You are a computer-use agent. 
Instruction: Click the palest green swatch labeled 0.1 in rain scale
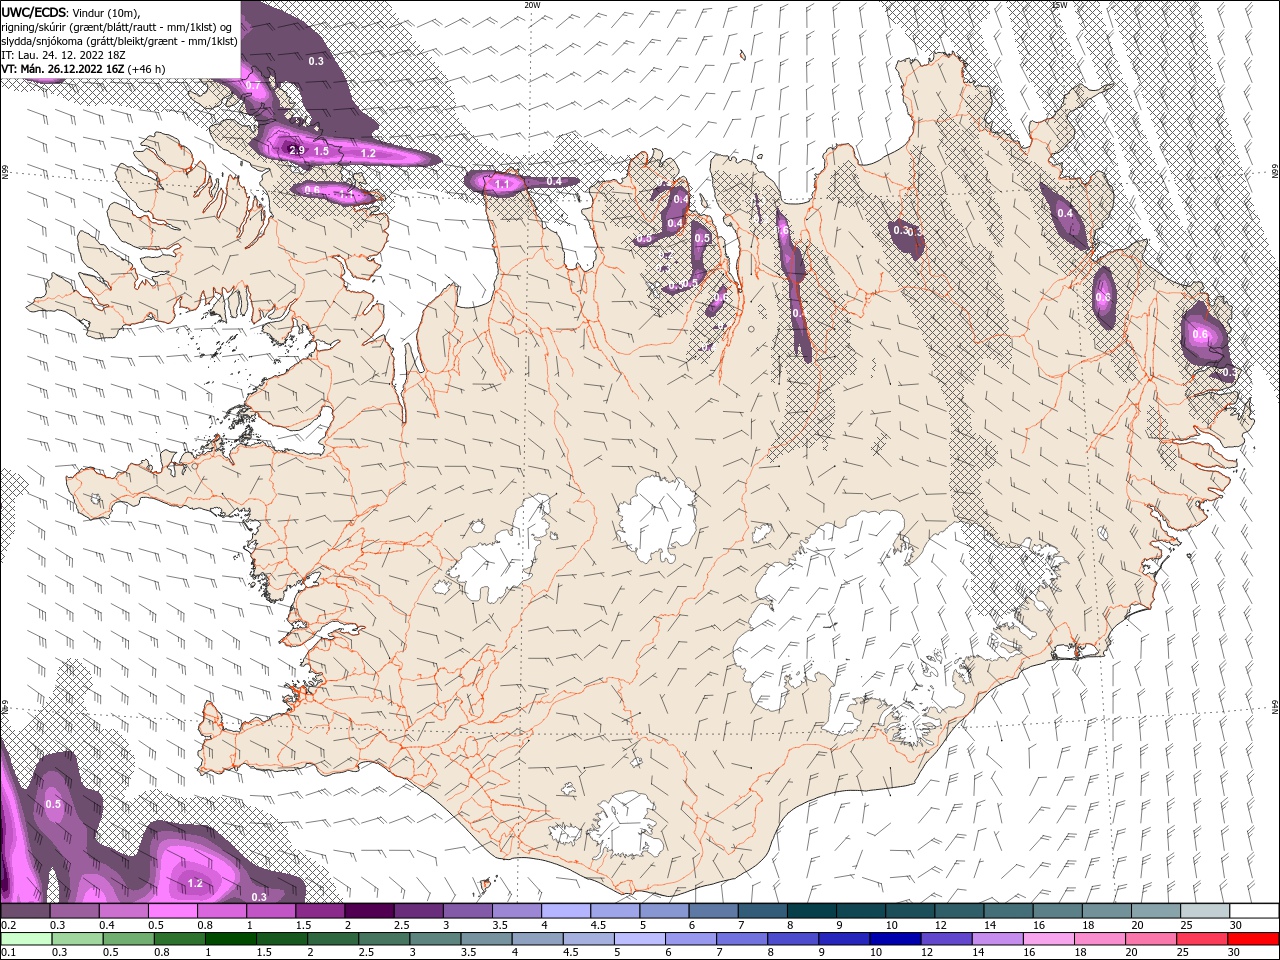pos(26,939)
